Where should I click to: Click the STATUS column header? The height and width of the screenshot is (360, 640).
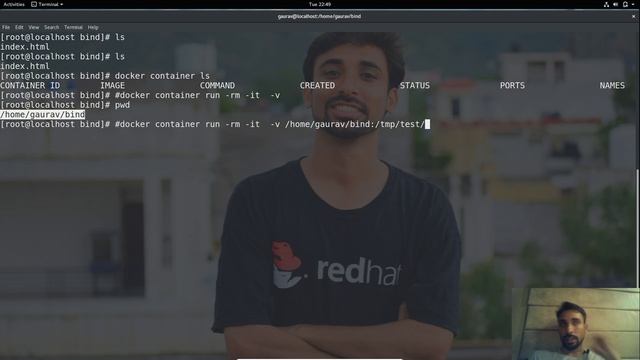[415, 86]
